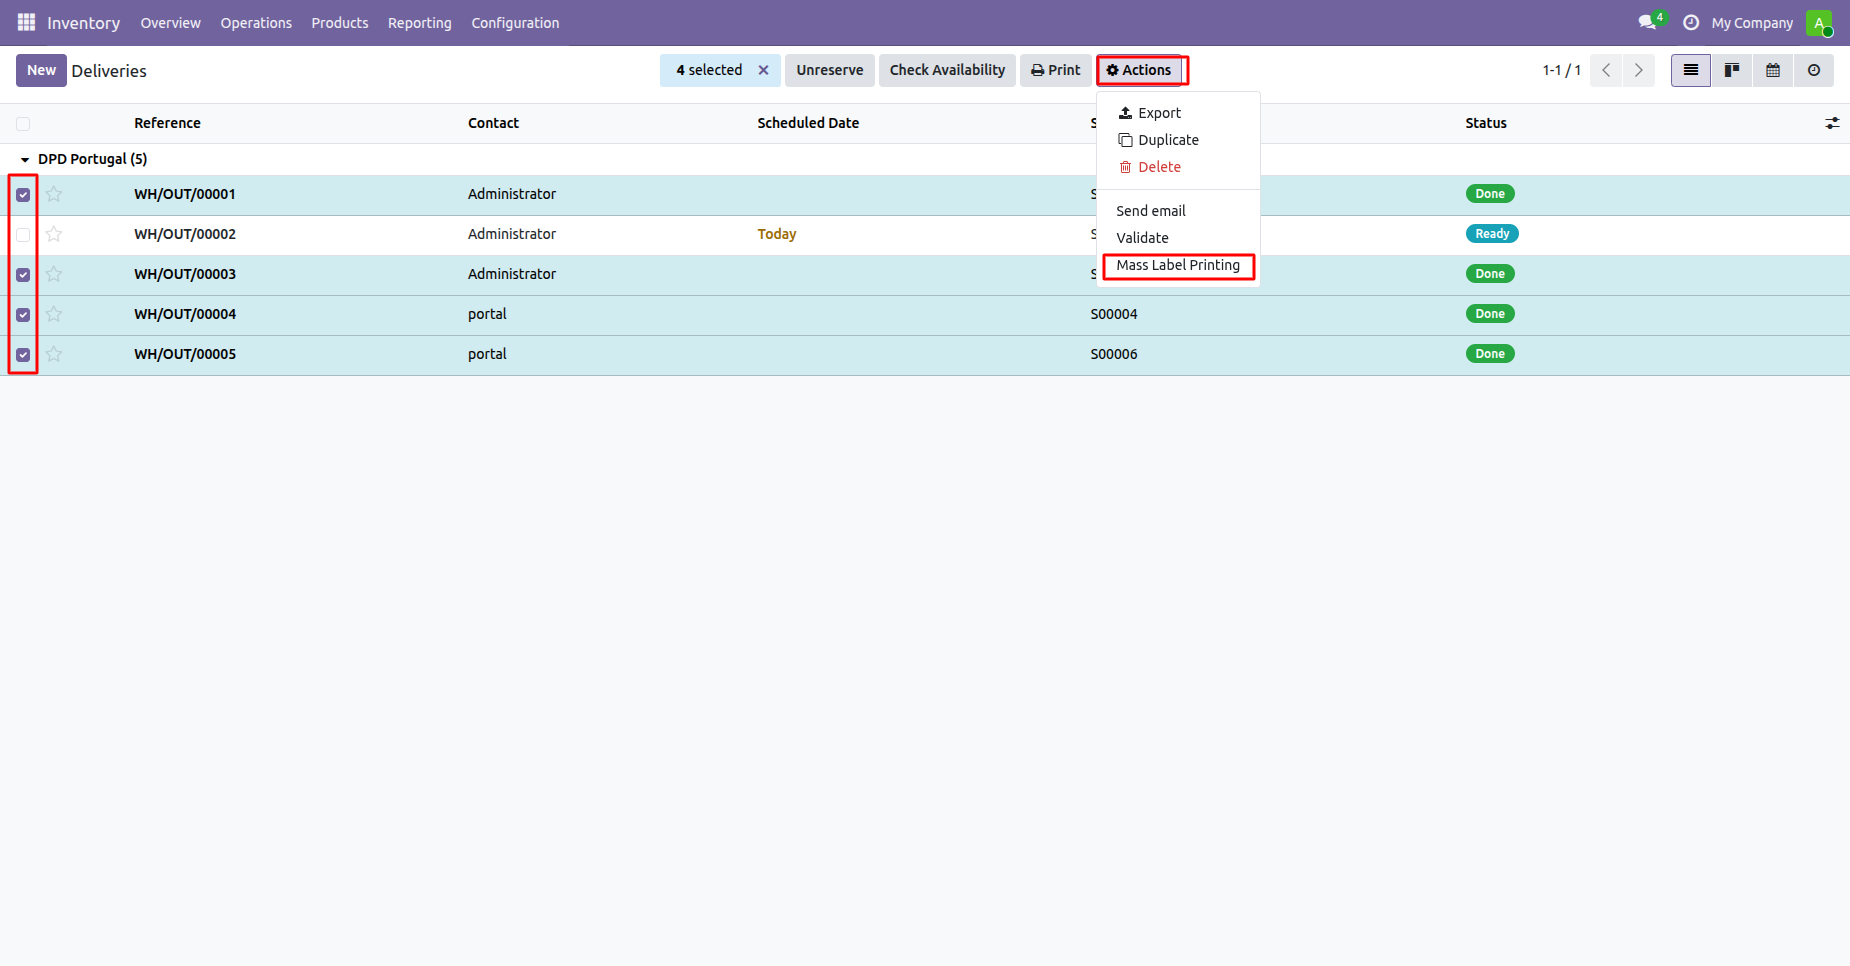Click Done status of WH/OUT/00001

point(1490,194)
